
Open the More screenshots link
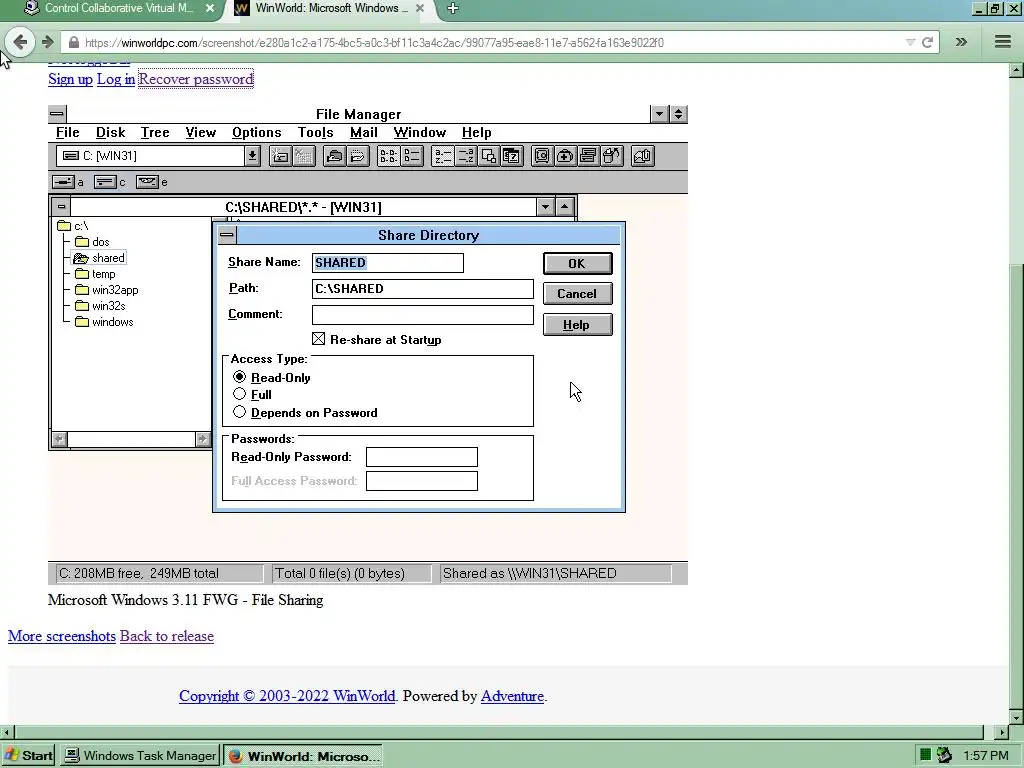62,636
